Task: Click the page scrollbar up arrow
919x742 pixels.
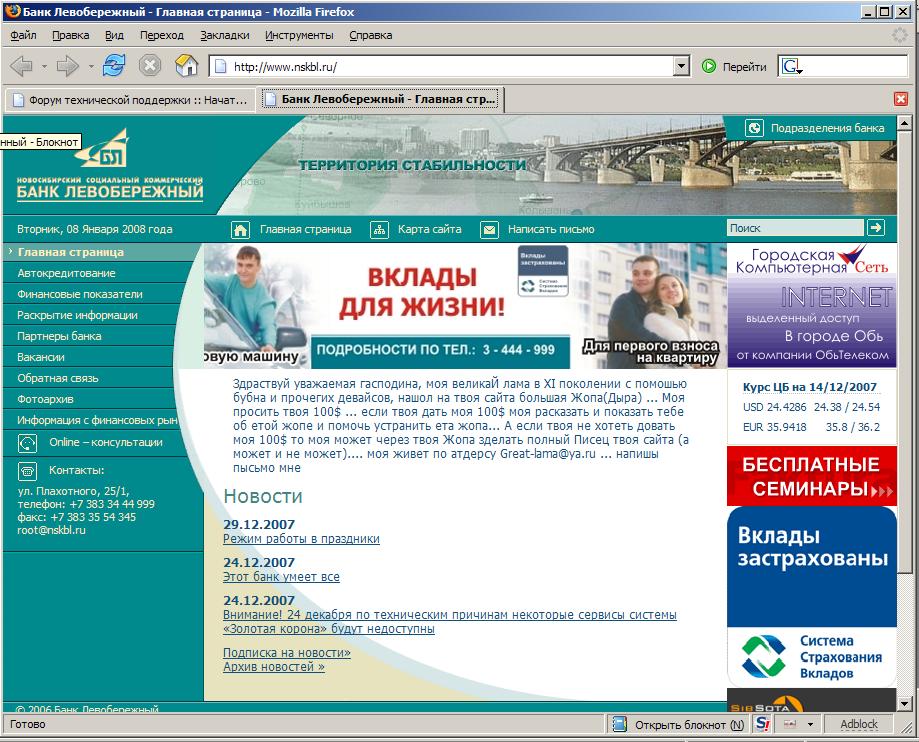Action: point(904,123)
